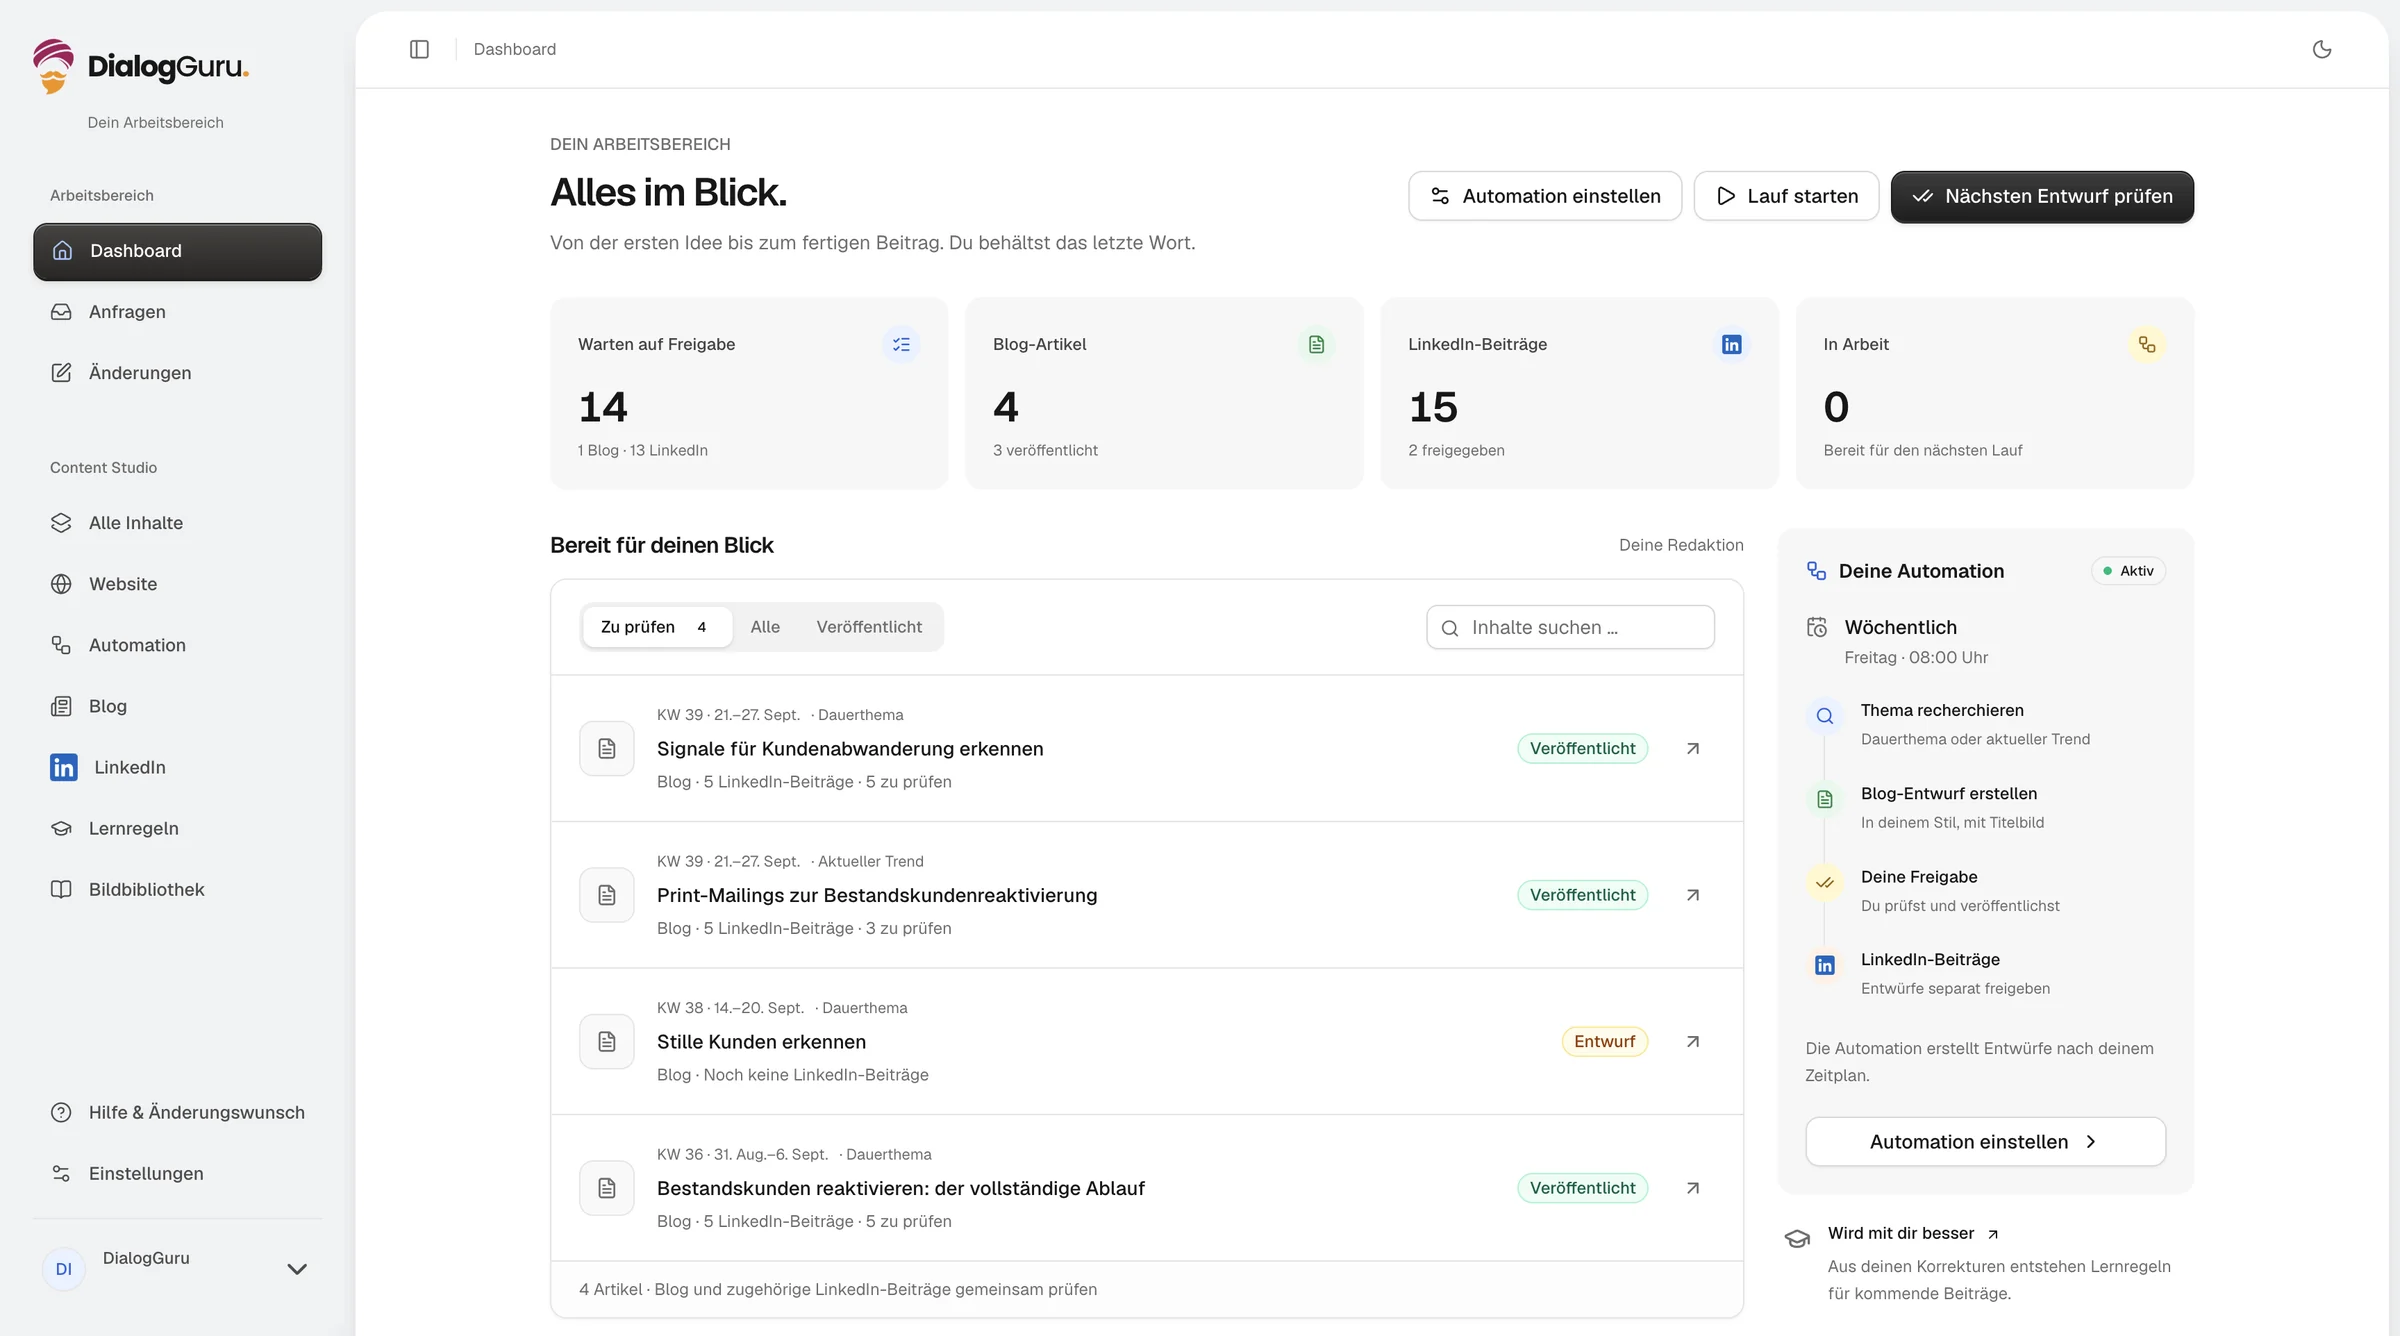This screenshot has height=1336, width=2400.
Task: Click Automation einstellen button at top
Action: (1545, 196)
